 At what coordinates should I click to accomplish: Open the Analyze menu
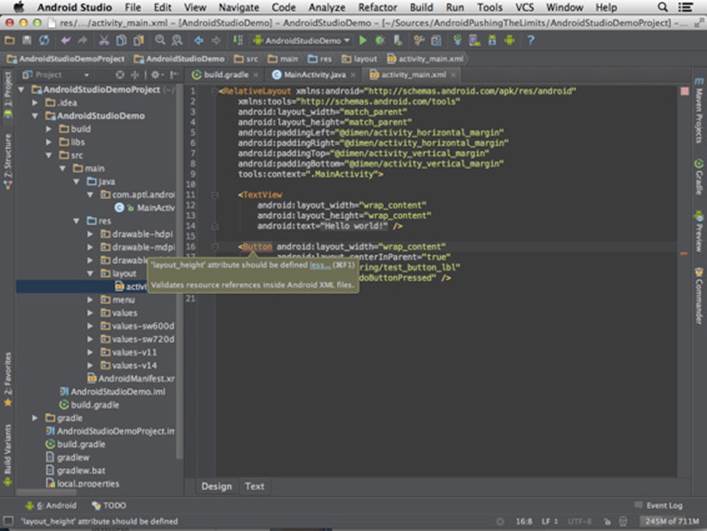click(327, 7)
